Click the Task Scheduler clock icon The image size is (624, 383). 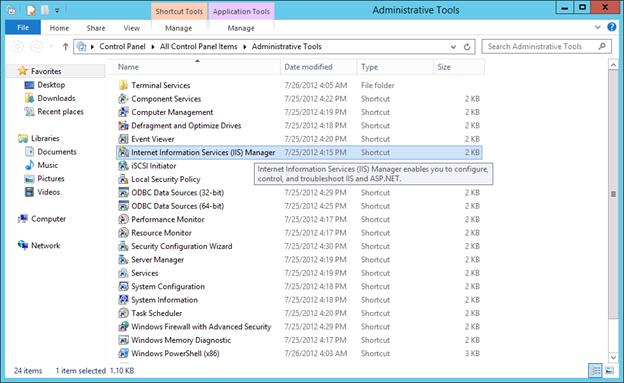(x=123, y=313)
